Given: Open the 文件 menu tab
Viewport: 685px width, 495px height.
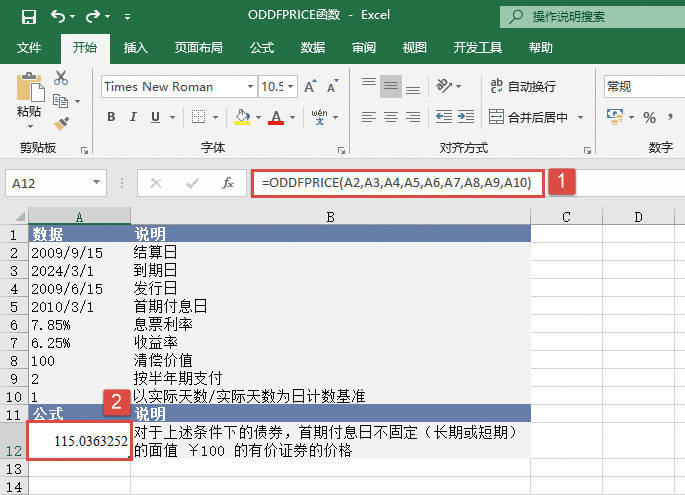Looking at the screenshot, I should click(29, 47).
